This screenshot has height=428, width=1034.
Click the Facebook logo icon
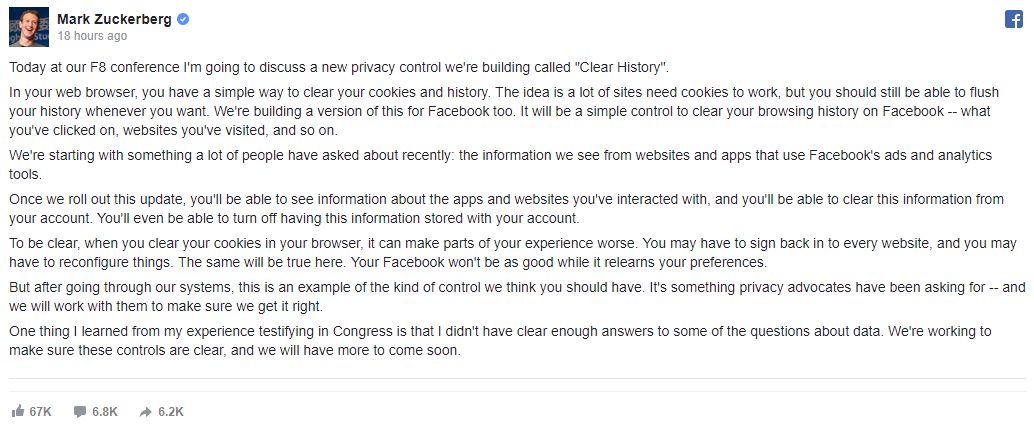(1014, 19)
